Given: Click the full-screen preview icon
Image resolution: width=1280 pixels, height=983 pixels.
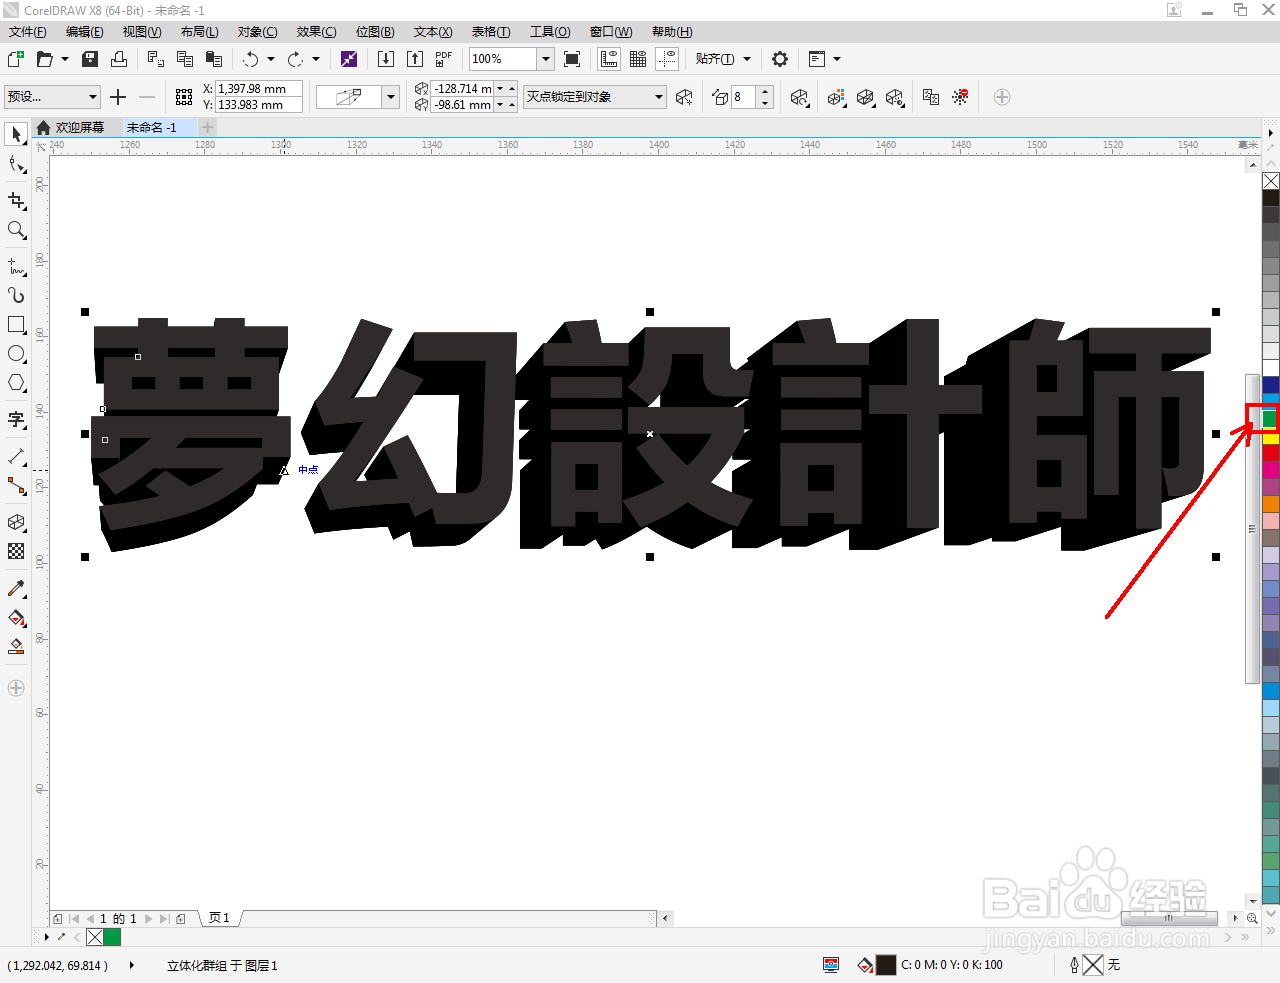Looking at the screenshot, I should pyautogui.click(x=572, y=59).
